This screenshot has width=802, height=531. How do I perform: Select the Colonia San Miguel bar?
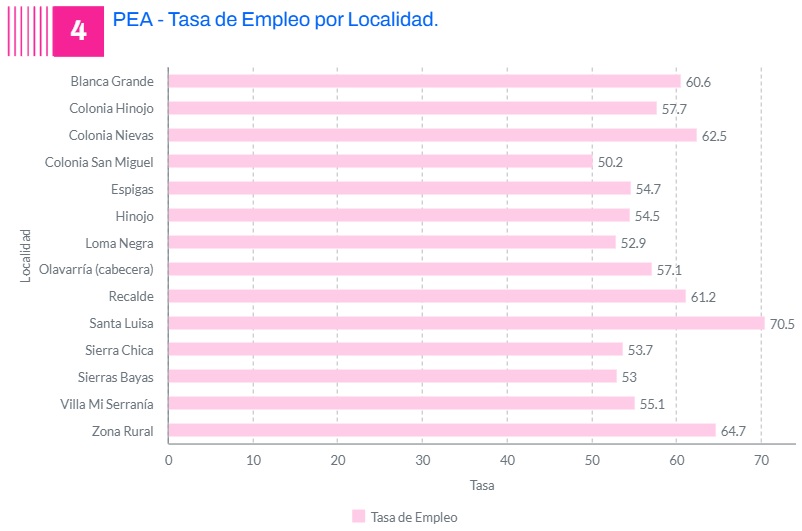pos(380,161)
